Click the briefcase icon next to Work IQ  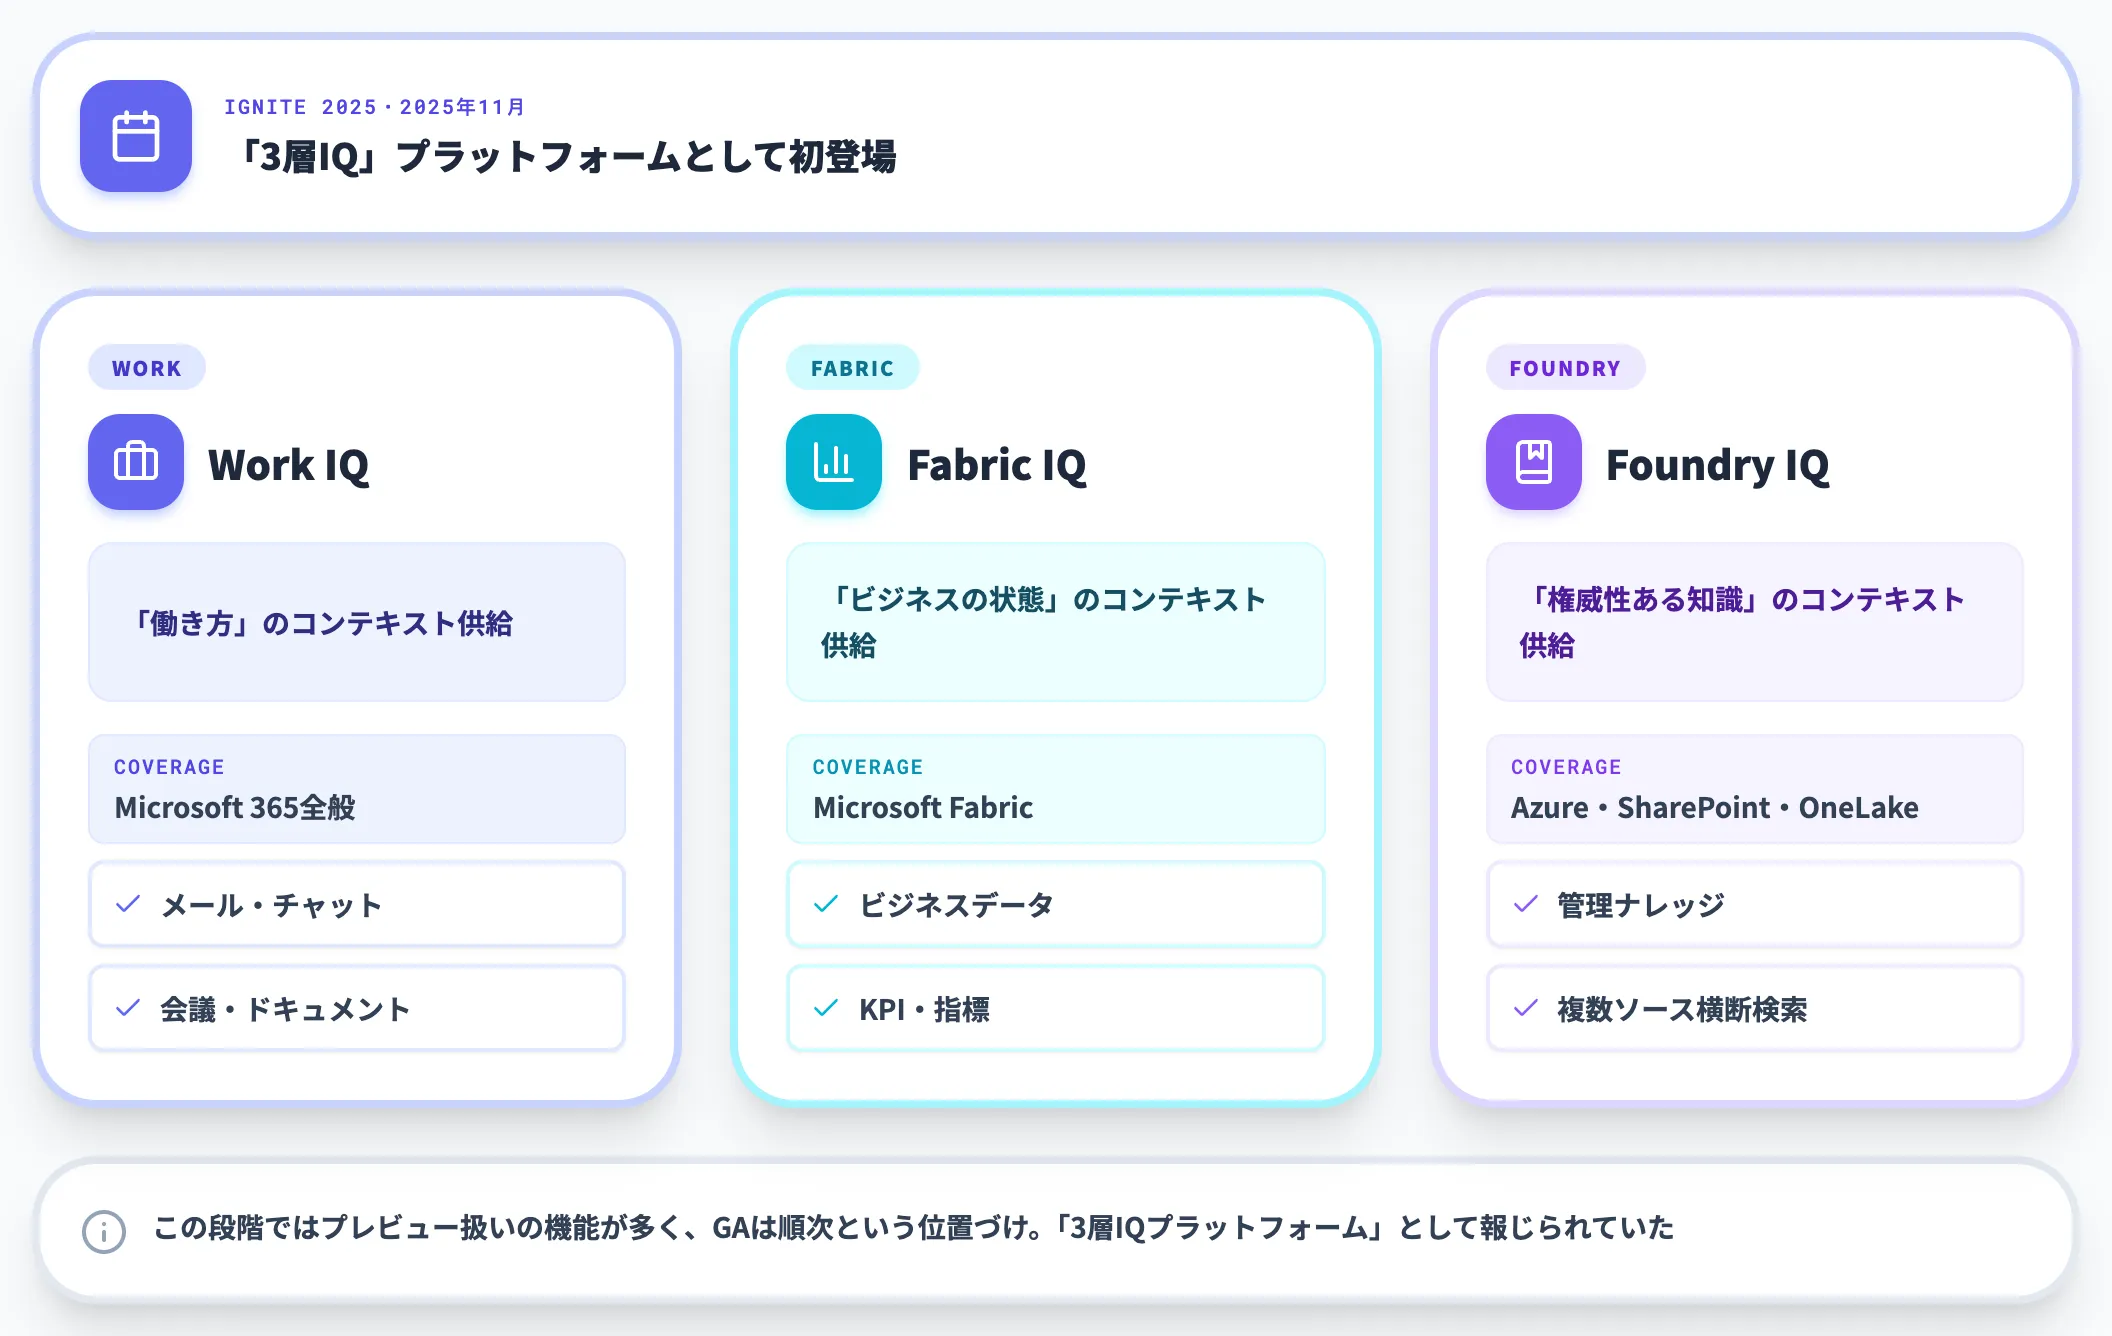point(136,462)
